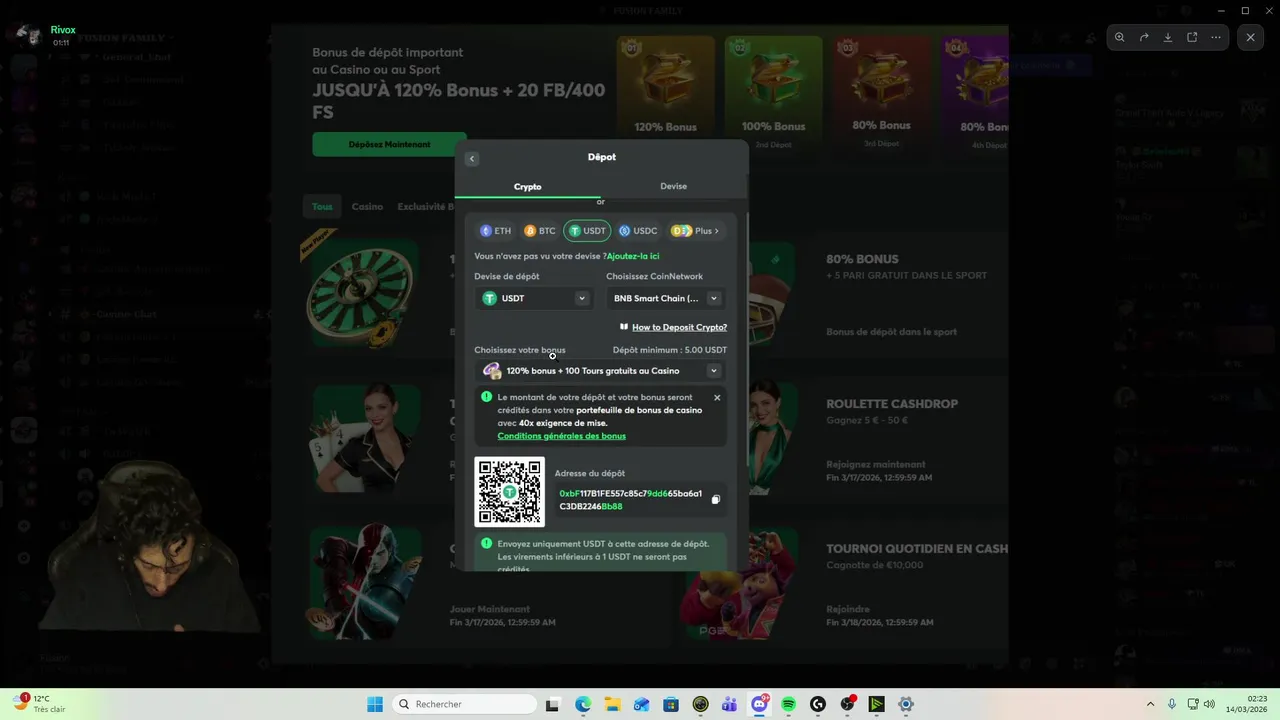Show hidden system tray icons chevron
This screenshot has width=1280, height=720.
pyautogui.click(x=1150, y=704)
